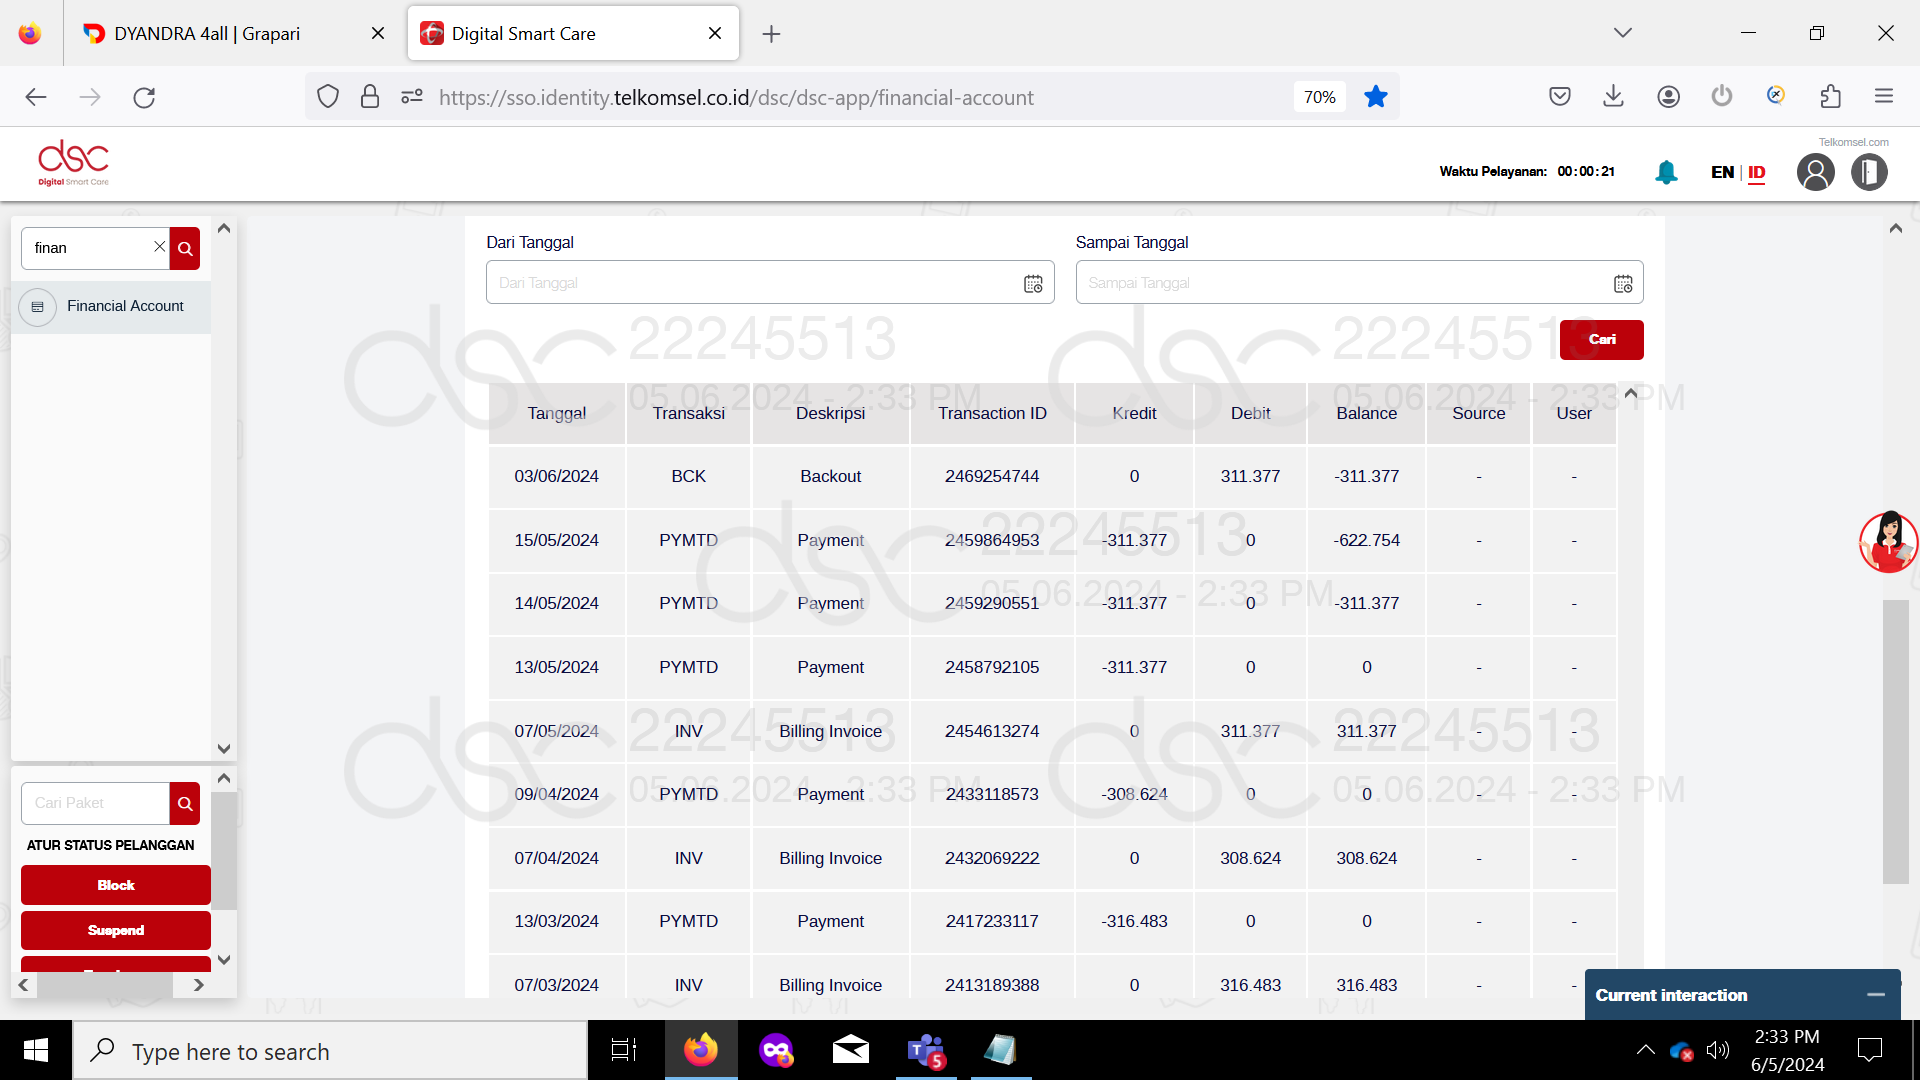
Task: Click the Cari Paket input field
Action: click(96, 803)
